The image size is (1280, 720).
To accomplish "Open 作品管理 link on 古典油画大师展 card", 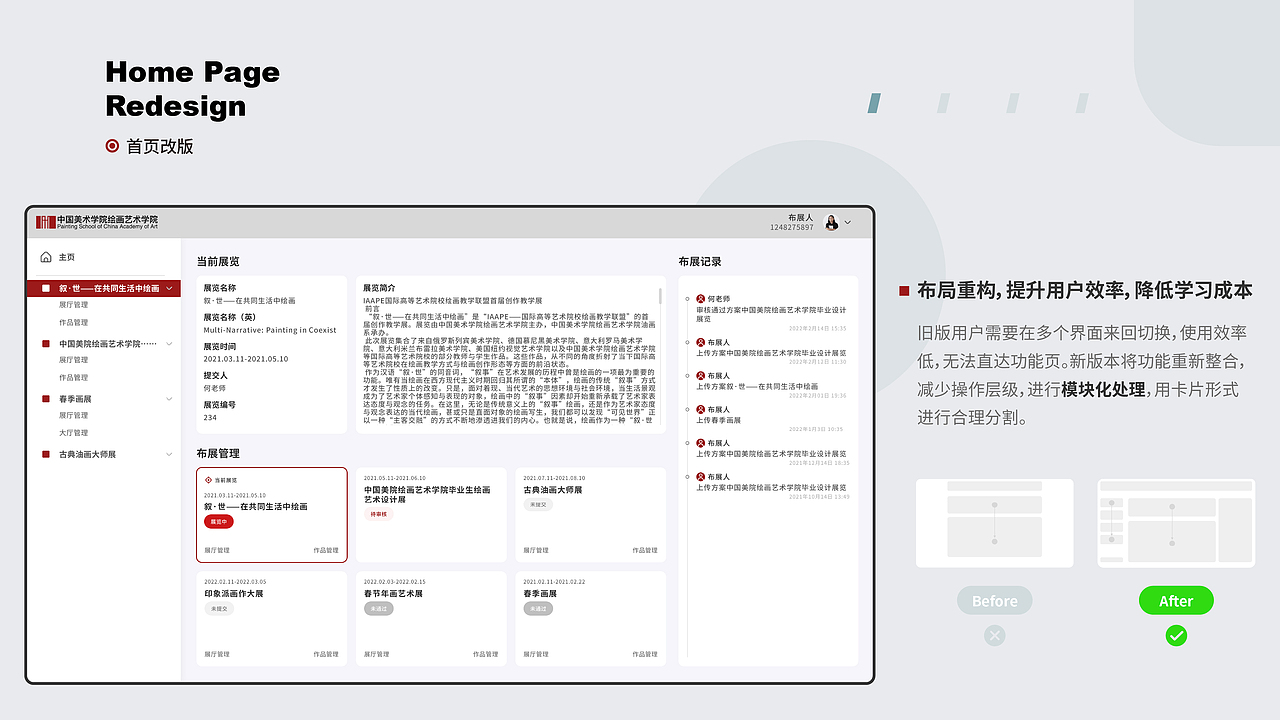I will click(645, 550).
